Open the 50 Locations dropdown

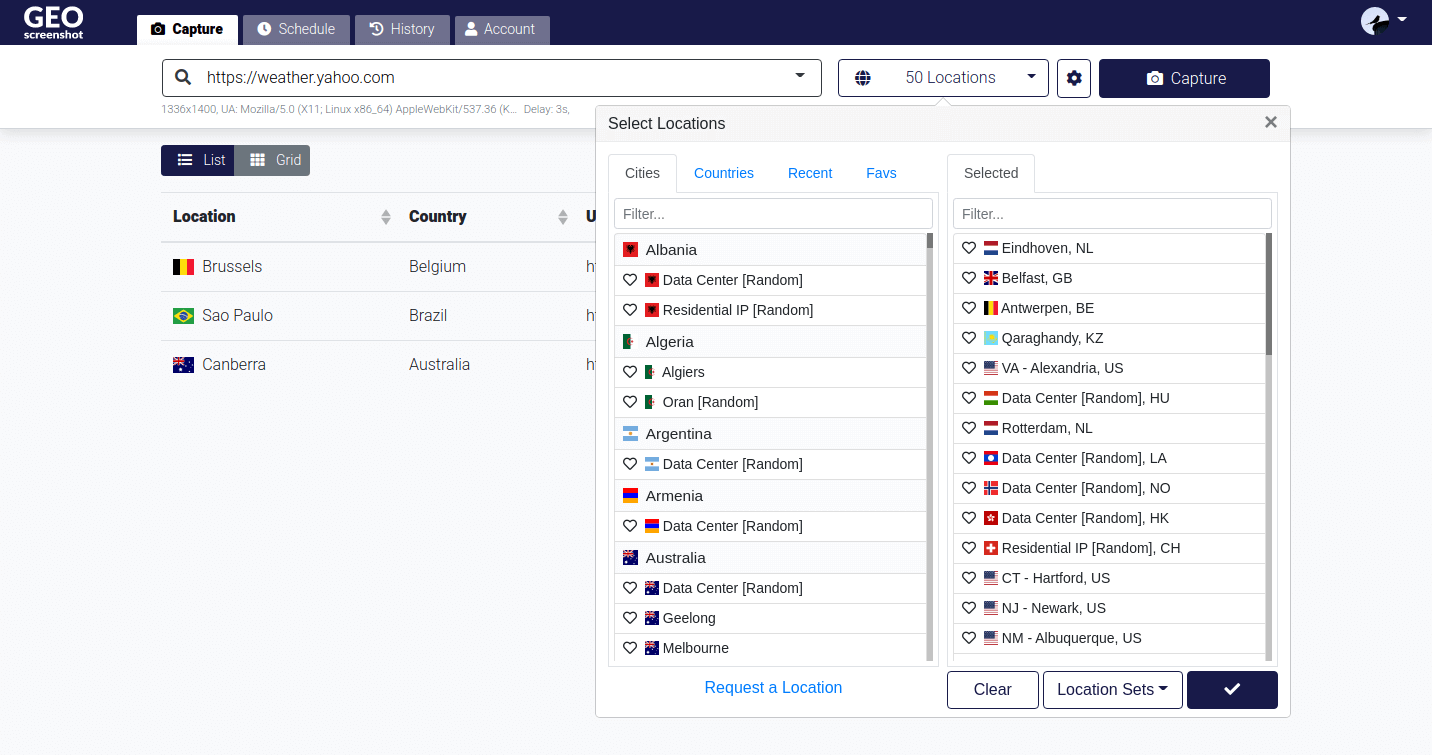pos(943,78)
